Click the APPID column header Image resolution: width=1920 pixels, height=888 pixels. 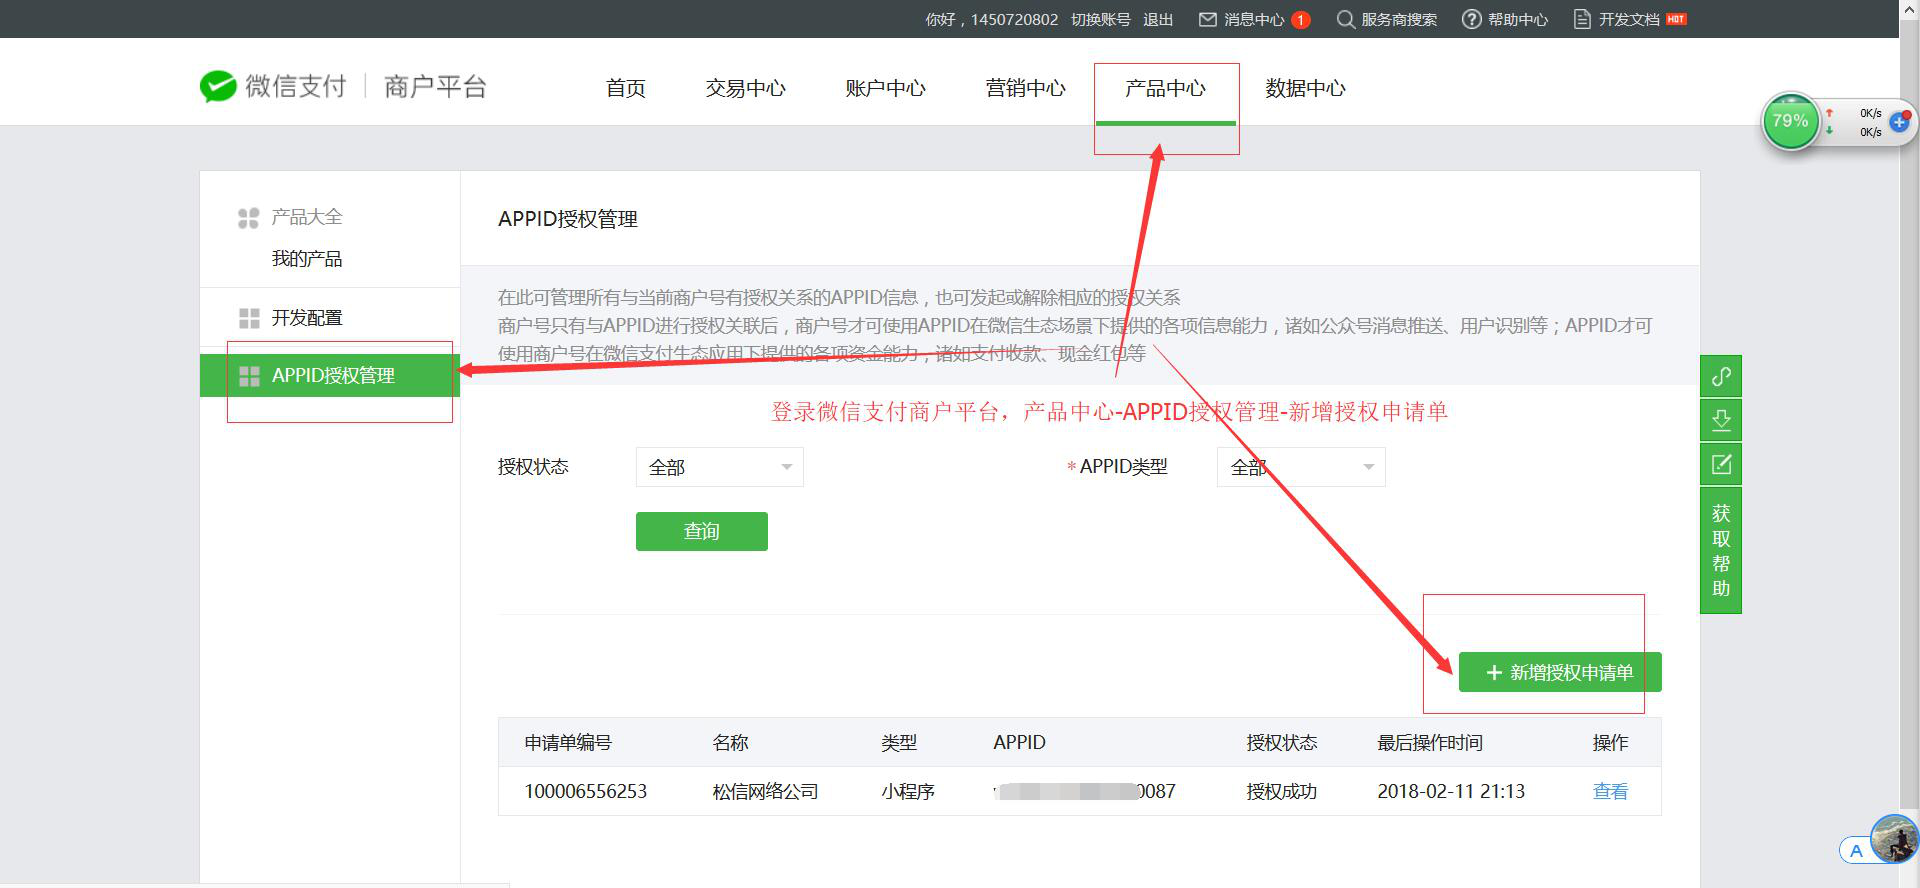click(x=1019, y=742)
